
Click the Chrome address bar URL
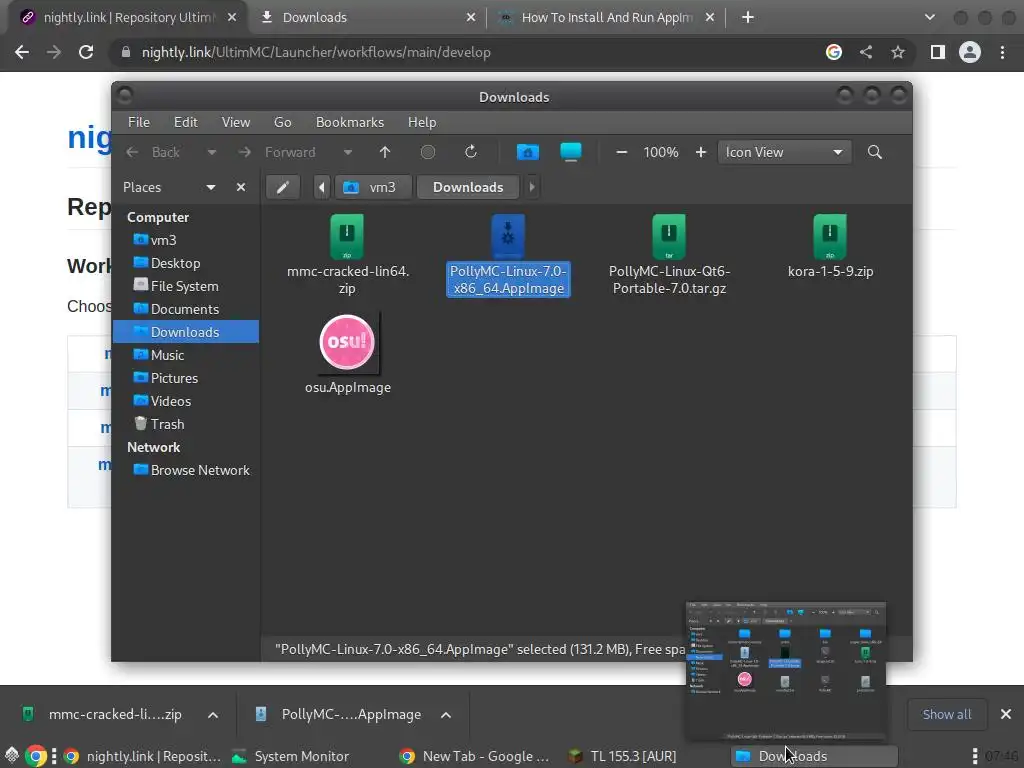[x=316, y=52]
